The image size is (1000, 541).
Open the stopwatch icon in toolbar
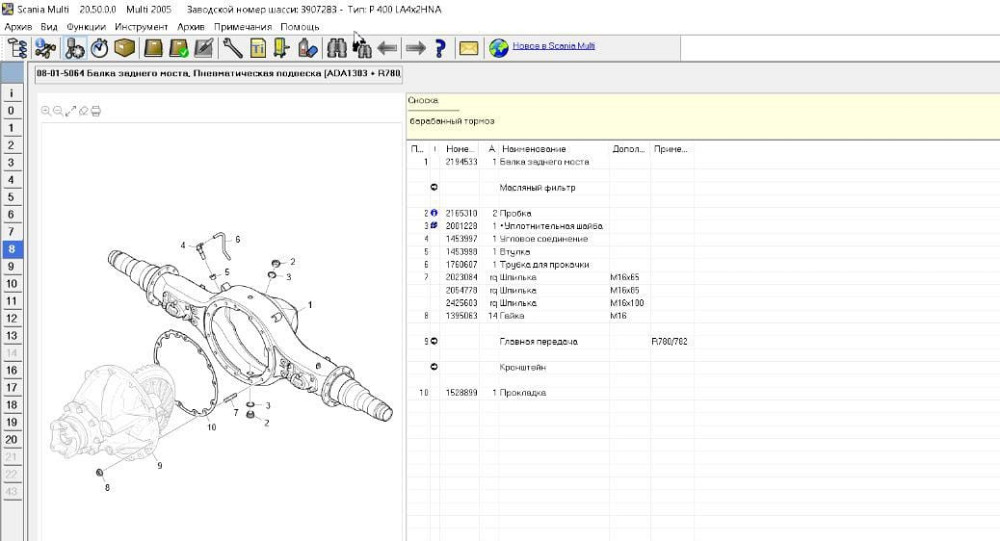pos(99,47)
